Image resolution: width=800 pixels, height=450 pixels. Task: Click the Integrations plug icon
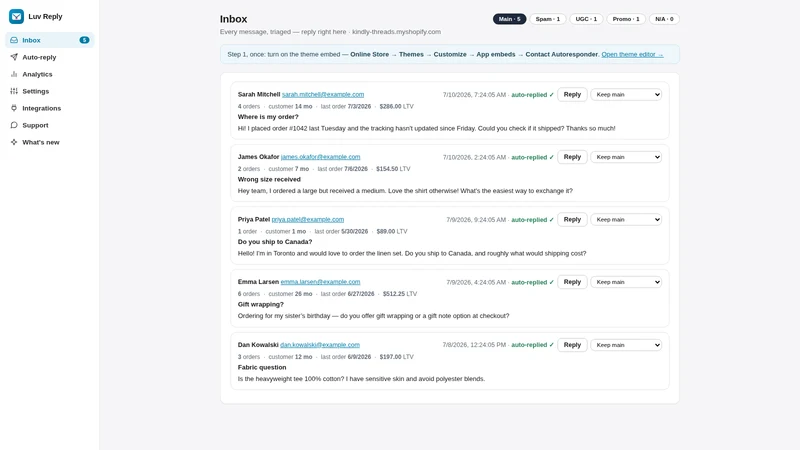point(14,108)
